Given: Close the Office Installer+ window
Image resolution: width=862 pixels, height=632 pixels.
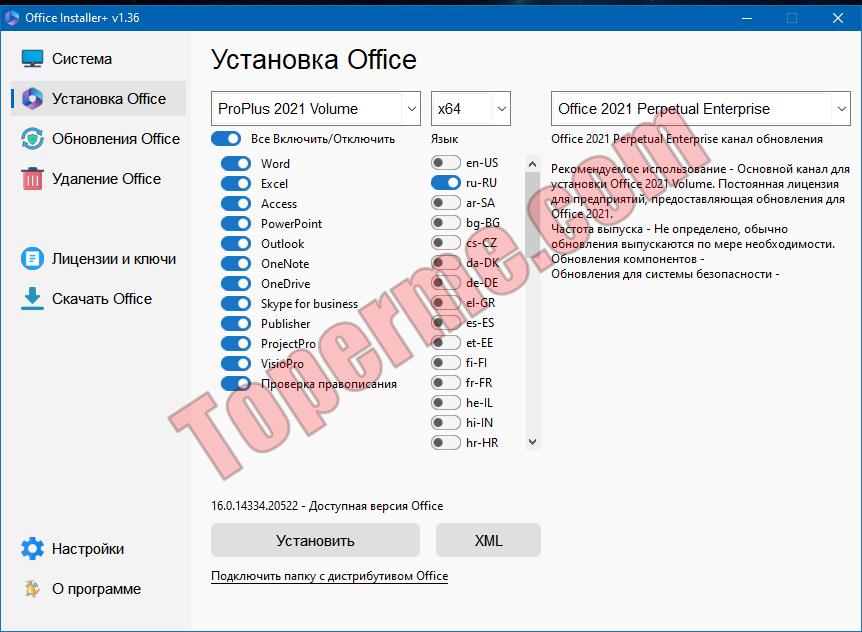Looking at the screenshot, I should pyautogui.click(x=838, y=18).
